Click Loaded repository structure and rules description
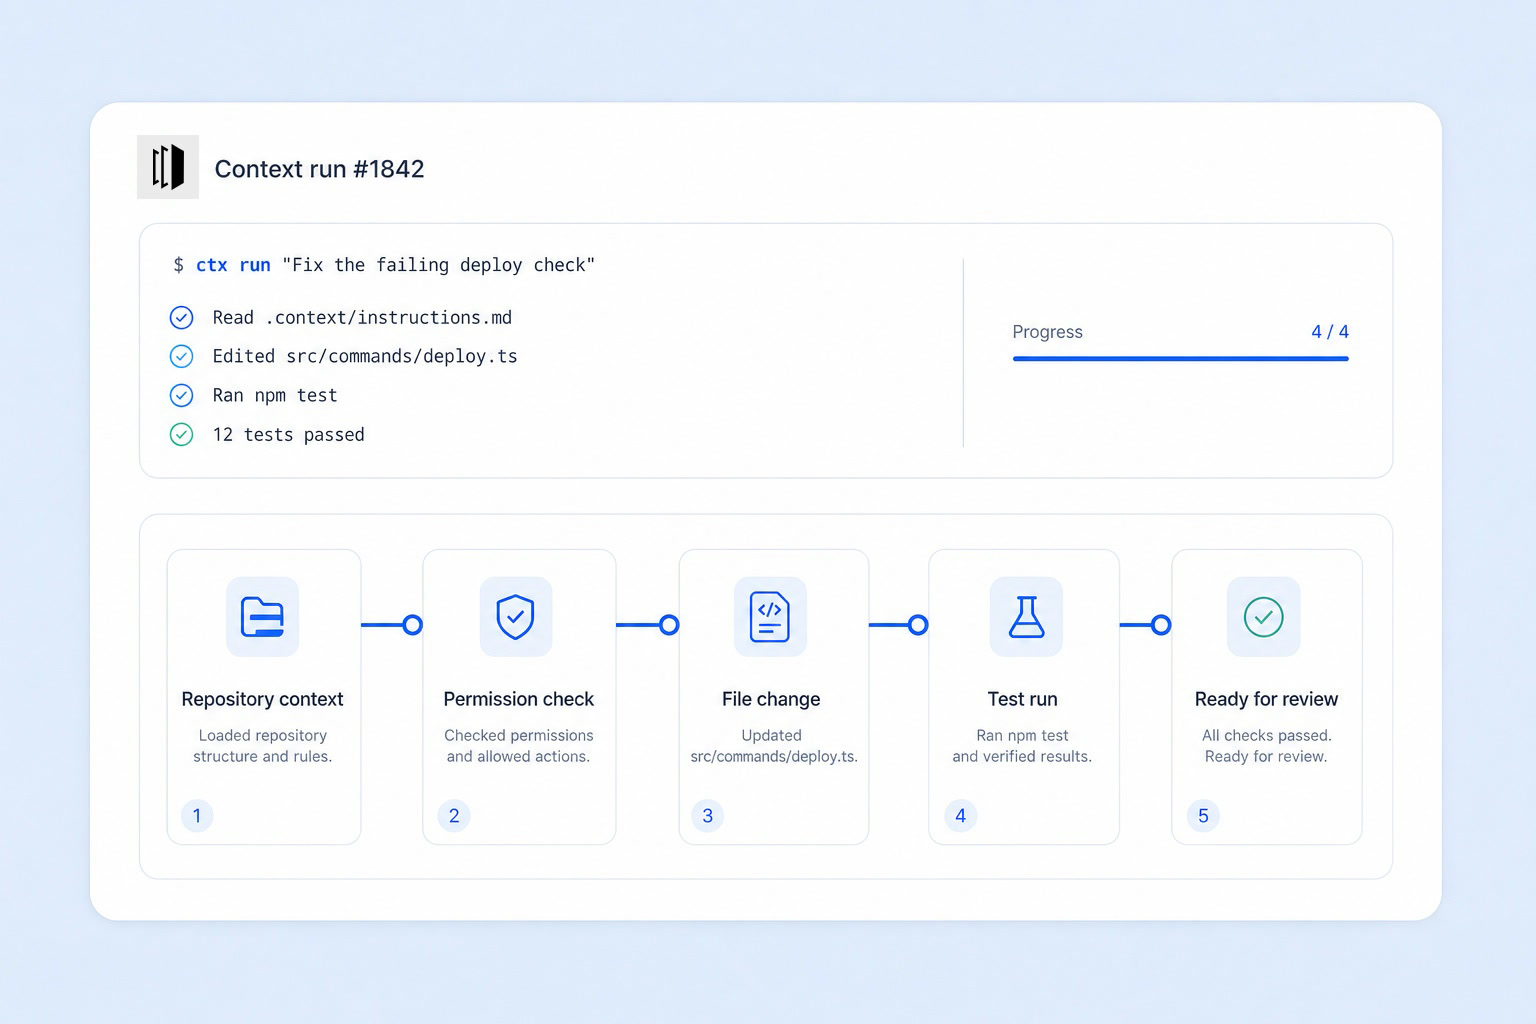 coord(262,746)
